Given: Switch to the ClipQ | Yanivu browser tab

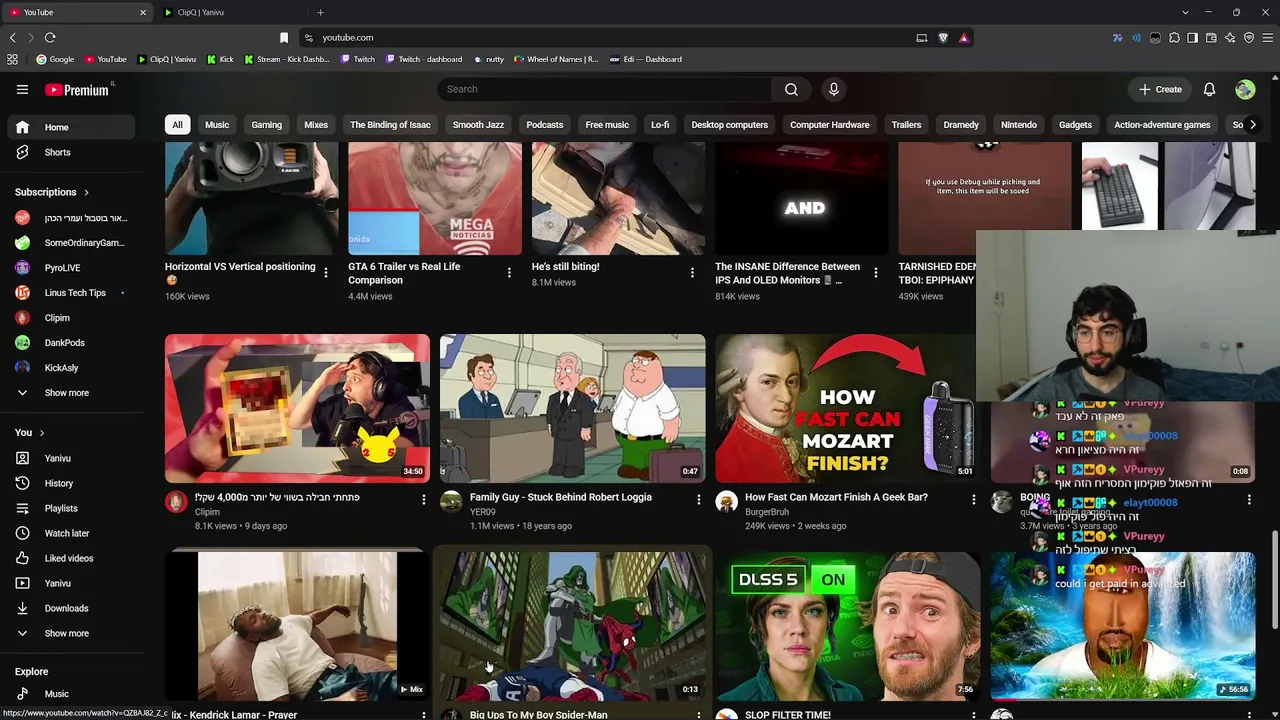Looking at the screenshot, I should (x=233, y=12).
